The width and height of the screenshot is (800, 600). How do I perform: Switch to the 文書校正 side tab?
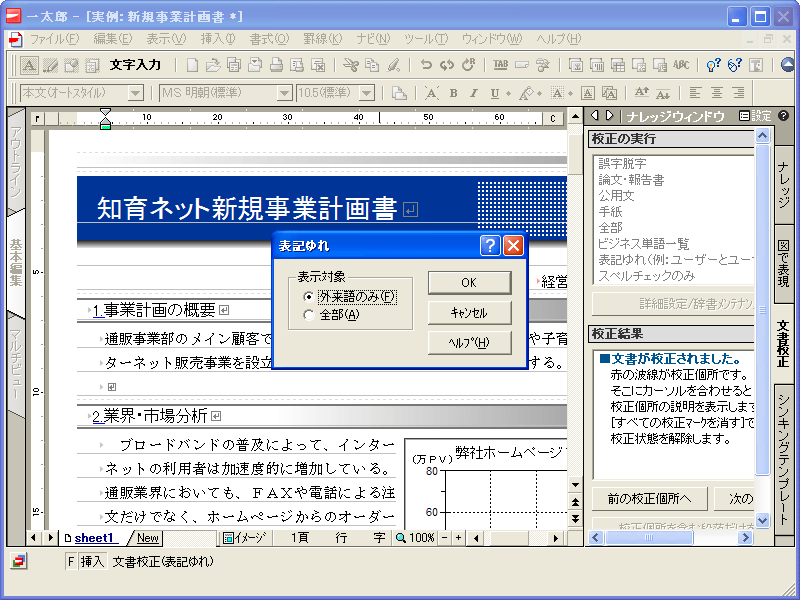784,342
